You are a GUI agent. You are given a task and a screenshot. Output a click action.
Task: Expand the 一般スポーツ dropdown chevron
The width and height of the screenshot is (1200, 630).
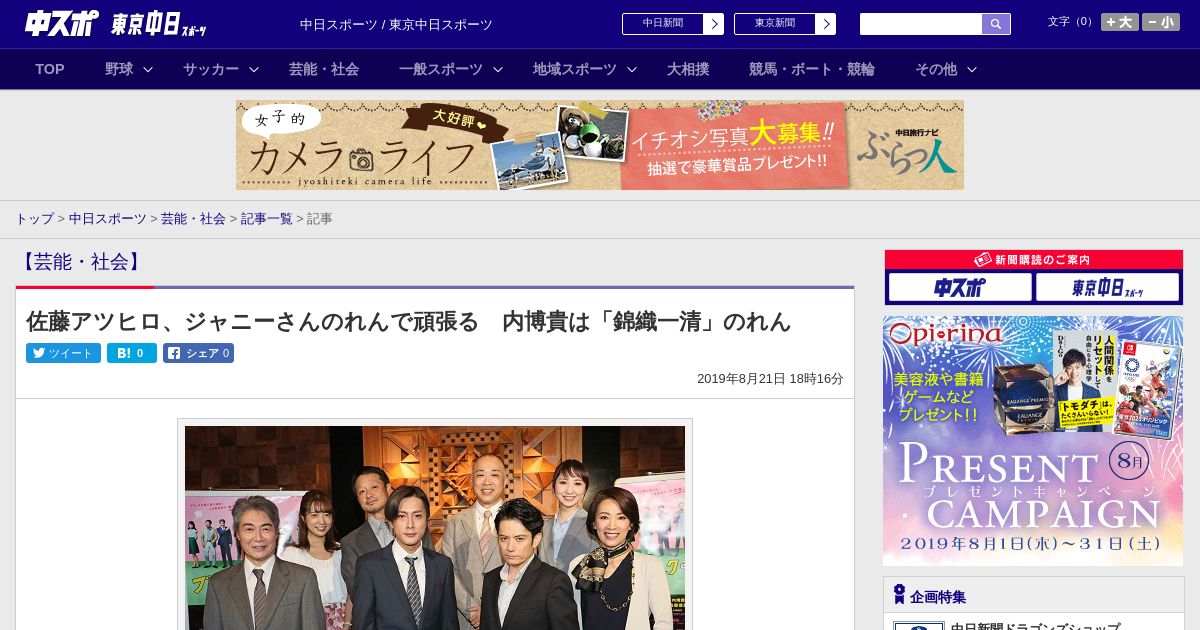point(497,70)
